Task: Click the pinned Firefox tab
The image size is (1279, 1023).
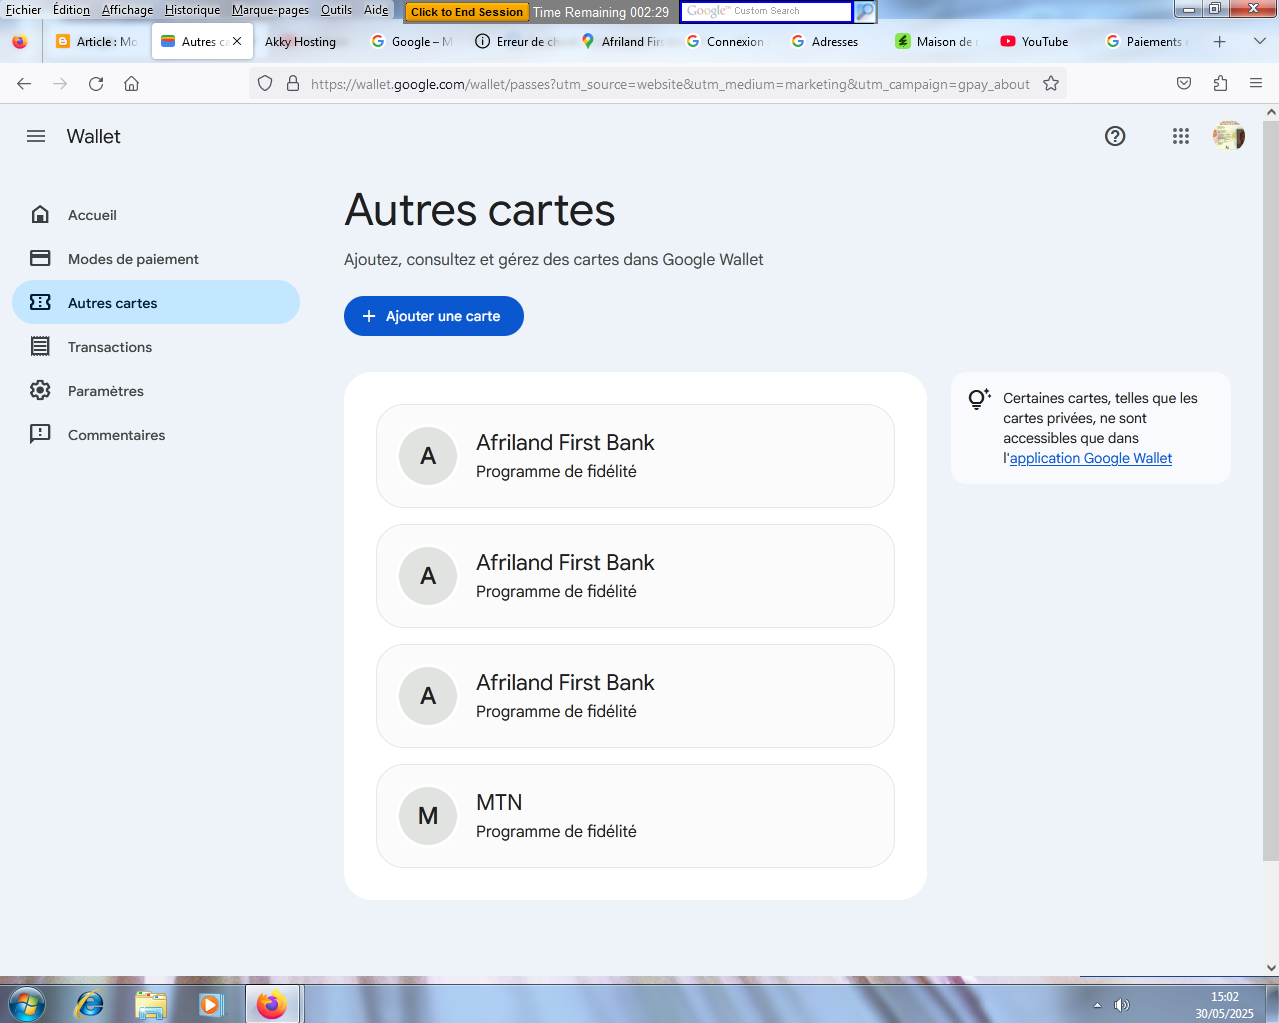Action: click(x=20, y=42)
